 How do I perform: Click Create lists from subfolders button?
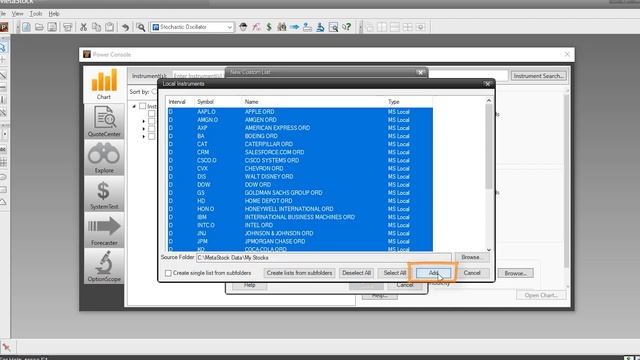coord(299,273)
